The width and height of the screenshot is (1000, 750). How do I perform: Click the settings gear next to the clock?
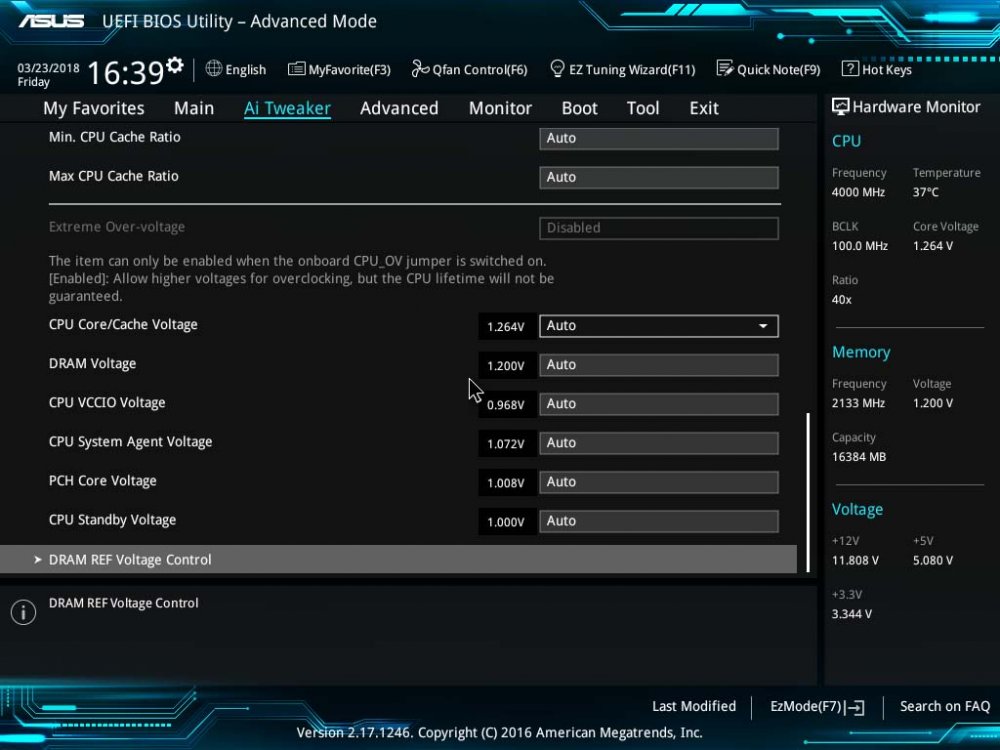174,65
